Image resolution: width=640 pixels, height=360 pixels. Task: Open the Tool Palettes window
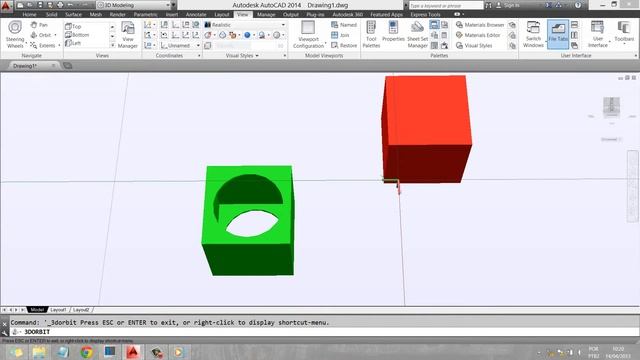point(371,35)
